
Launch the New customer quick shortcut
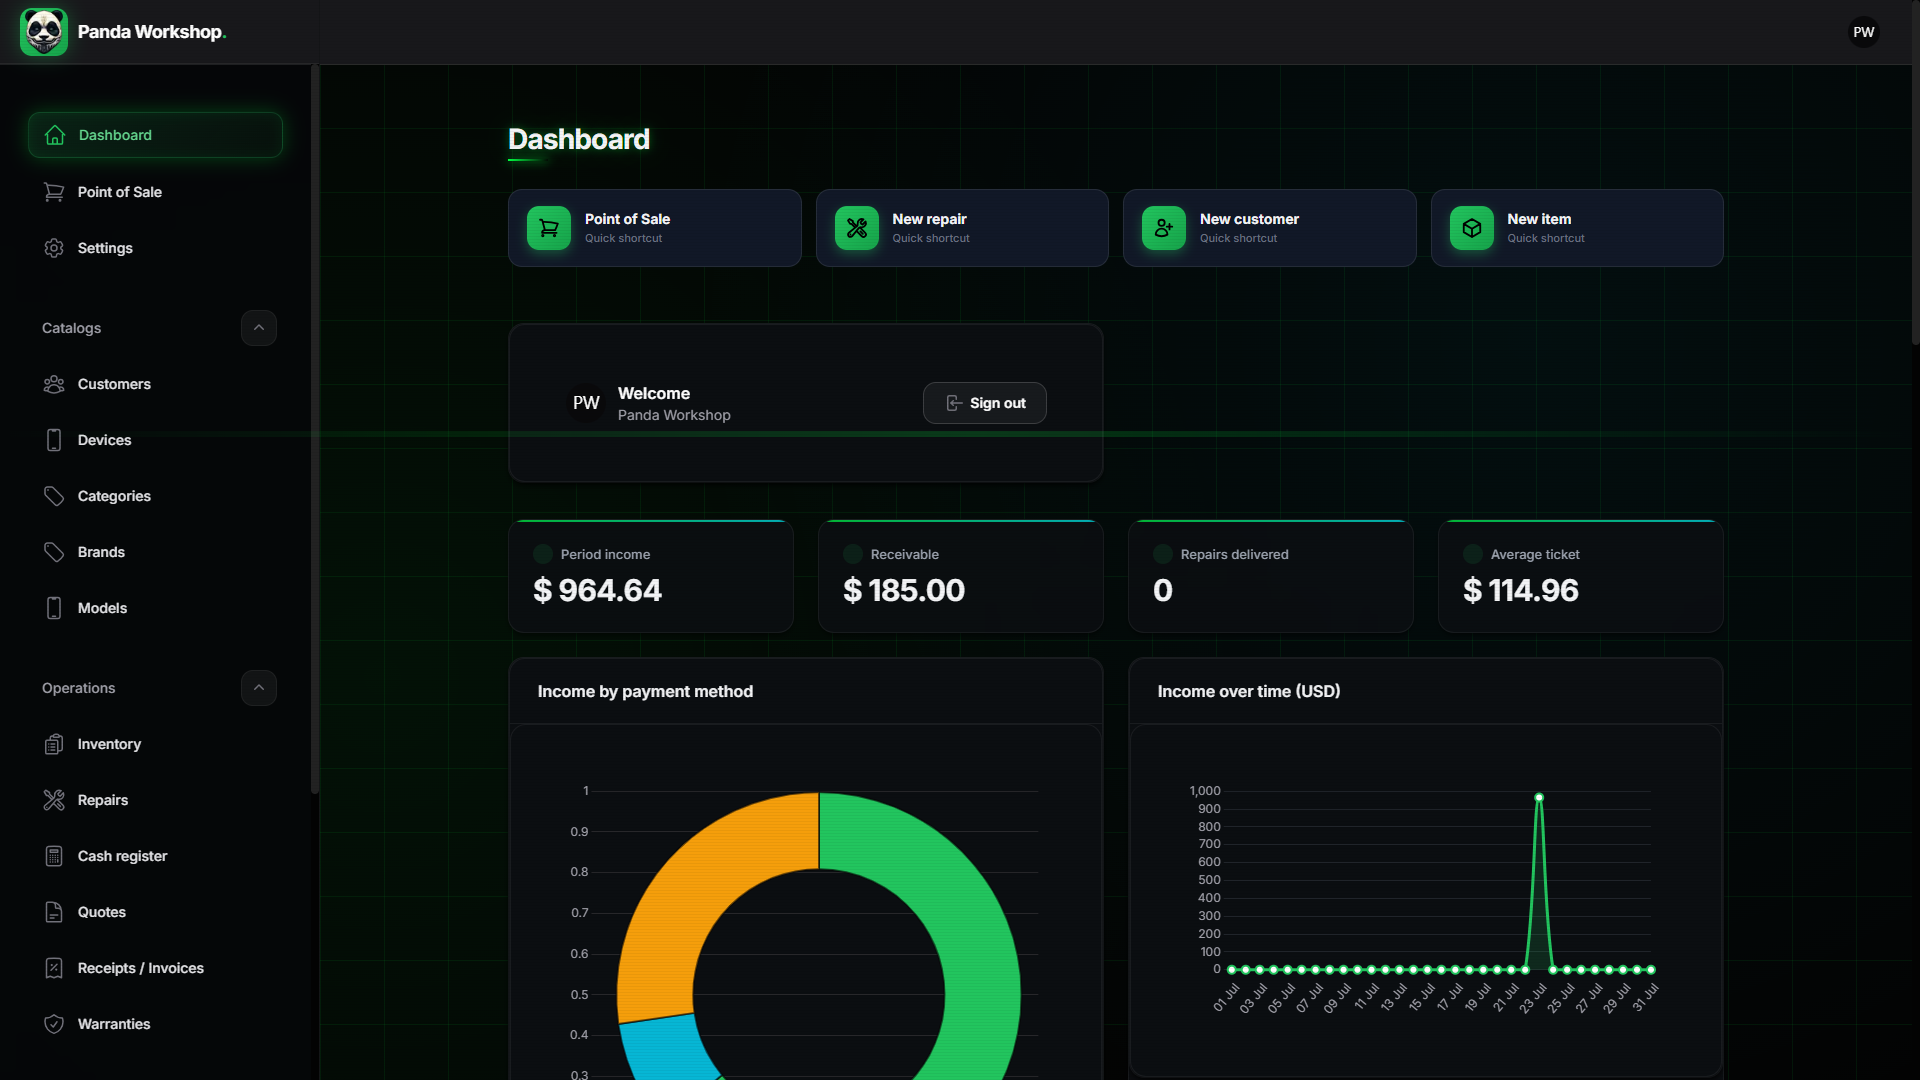1270,228
